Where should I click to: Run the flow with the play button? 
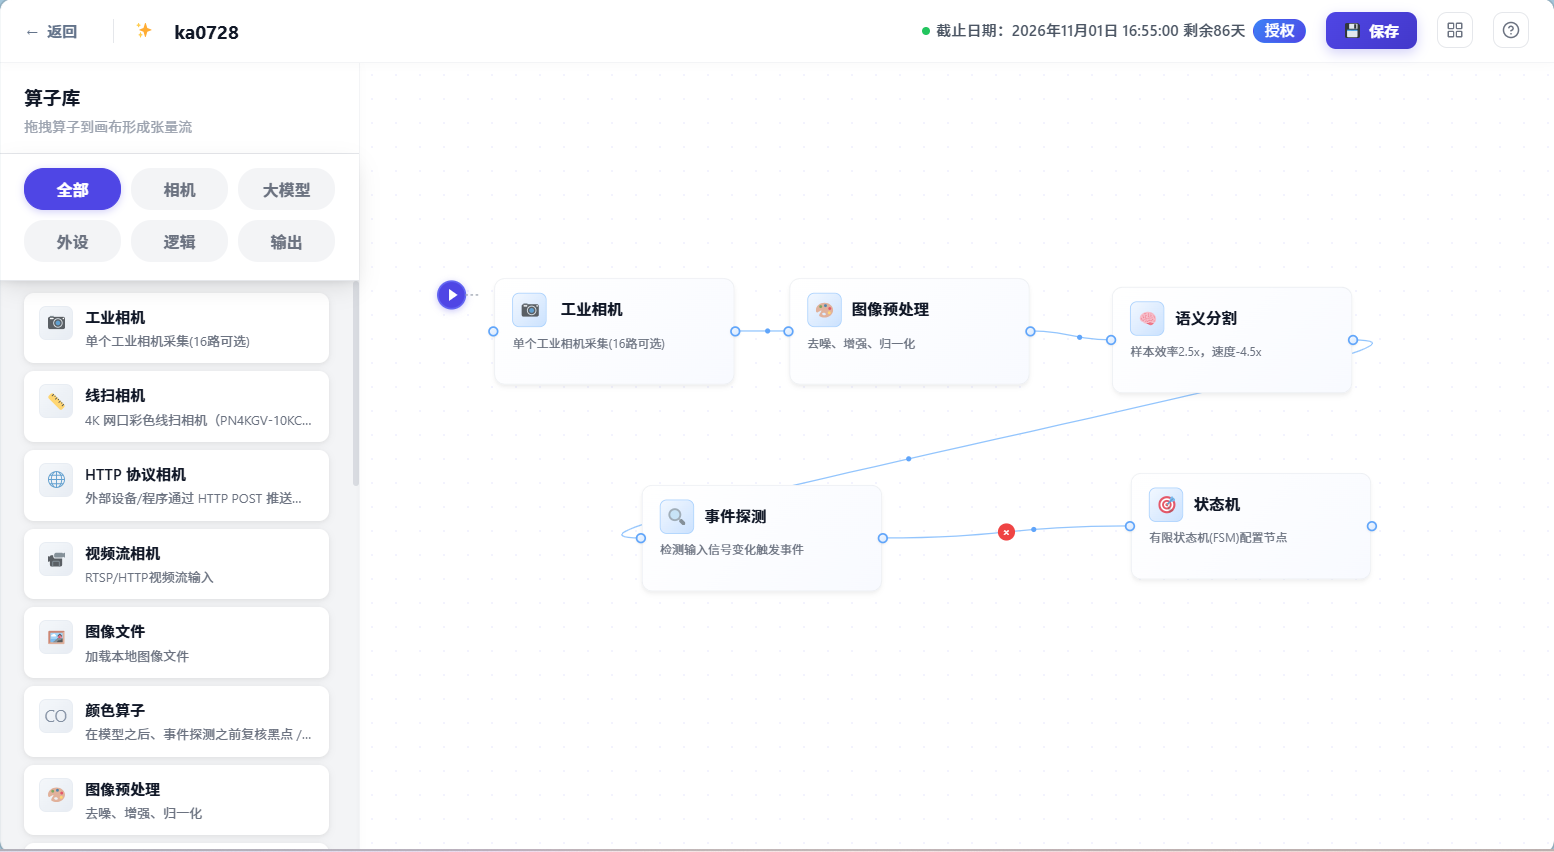tap(452, 295)
